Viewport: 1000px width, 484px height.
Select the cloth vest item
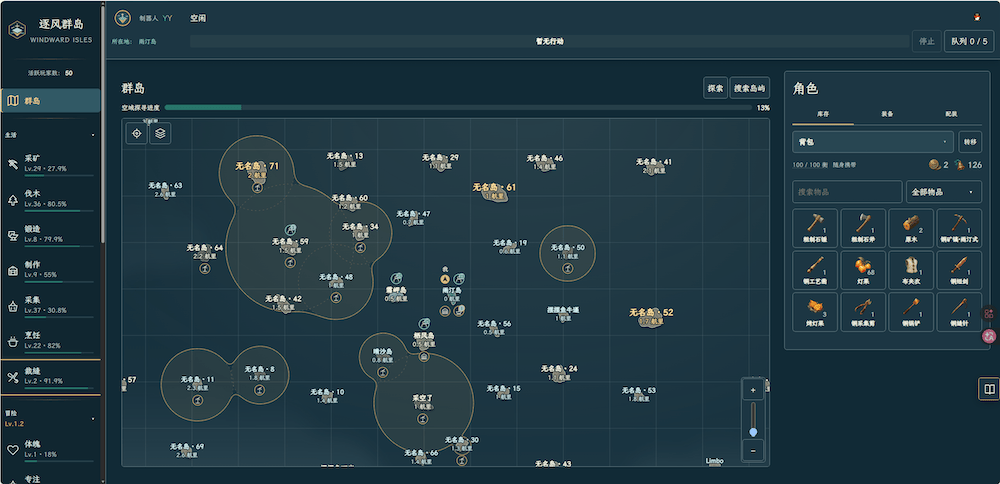911,270
